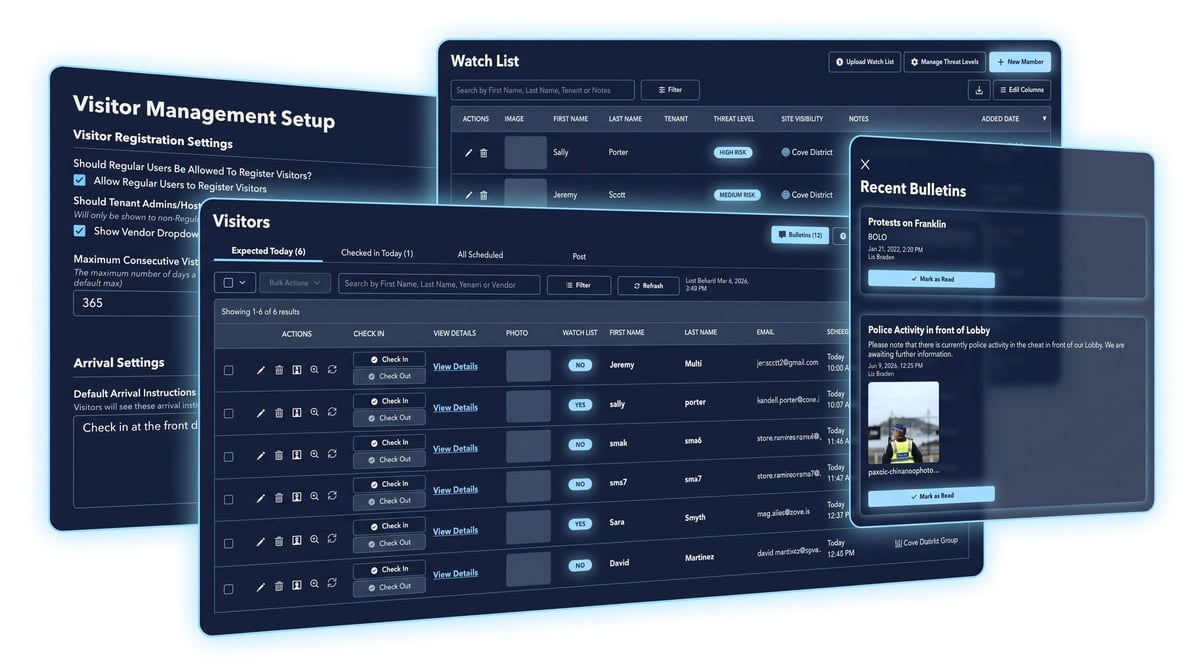Click magnifier icon in Jeremy's visitor row
This screenshot has height=669, width=1200.
click(x=314, y=369)
